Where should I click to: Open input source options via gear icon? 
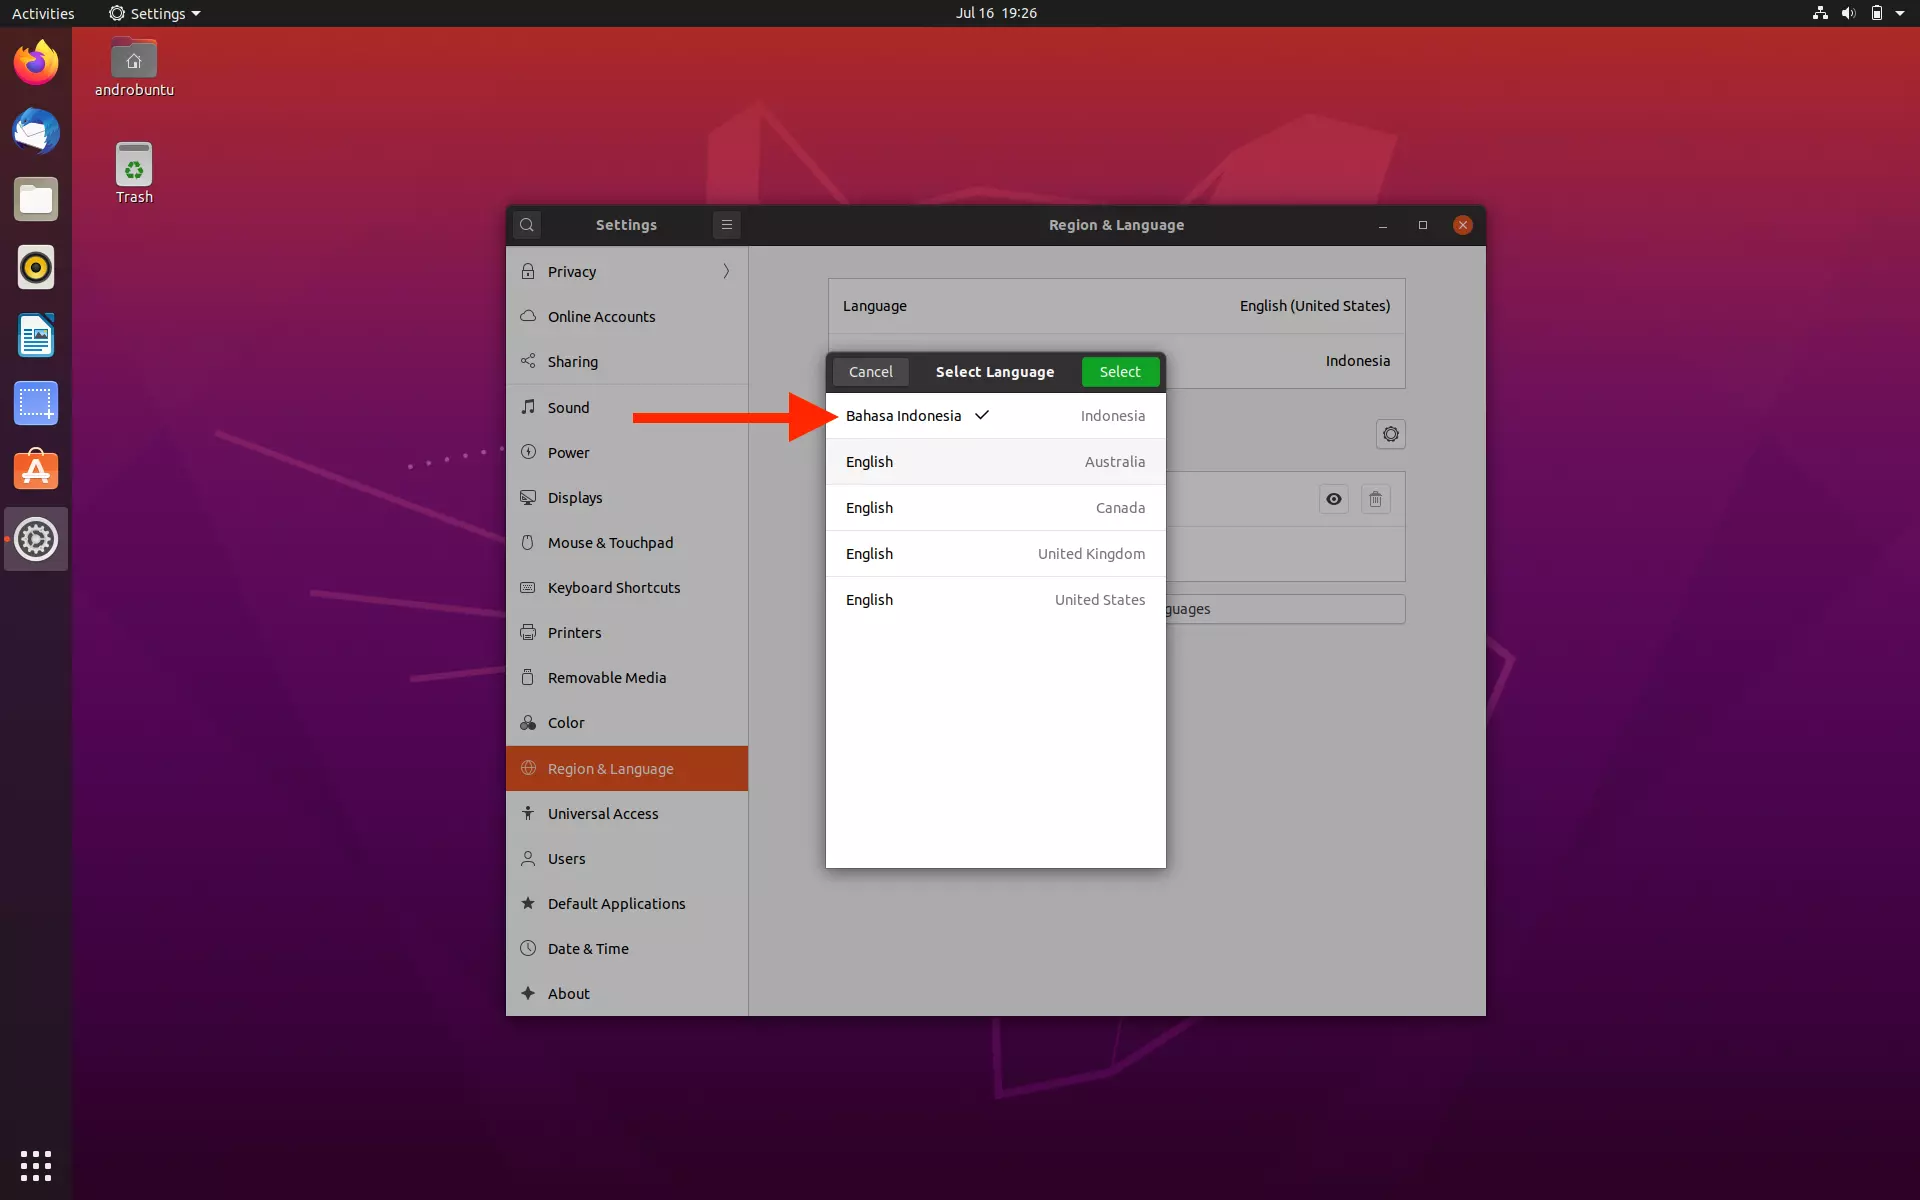tap(1391, 434)
